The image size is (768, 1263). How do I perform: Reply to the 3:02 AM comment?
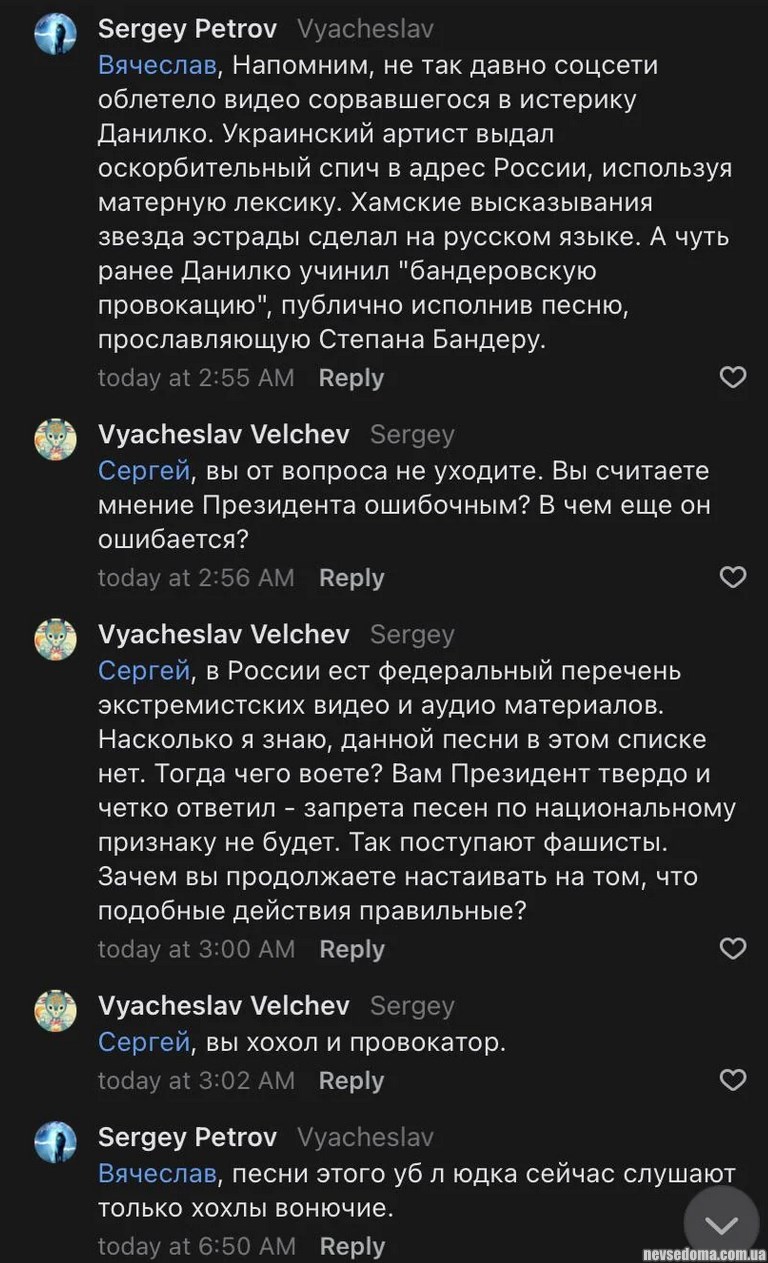[x=351, y=1081]
